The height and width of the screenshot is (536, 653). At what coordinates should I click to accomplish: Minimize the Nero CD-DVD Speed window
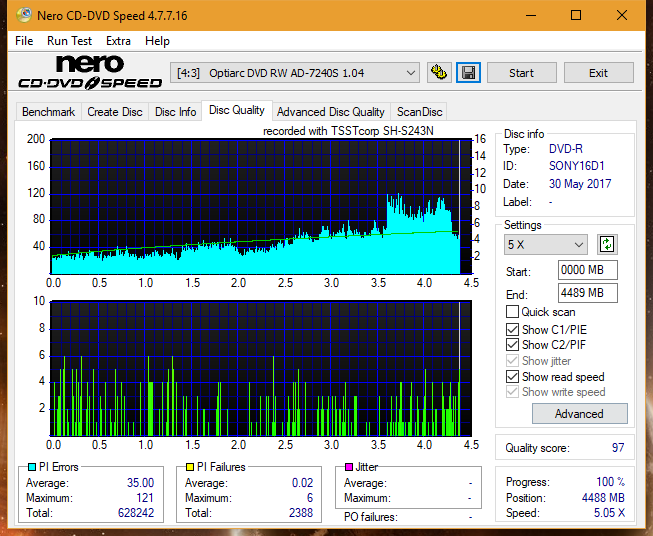[x=531, y=15]
